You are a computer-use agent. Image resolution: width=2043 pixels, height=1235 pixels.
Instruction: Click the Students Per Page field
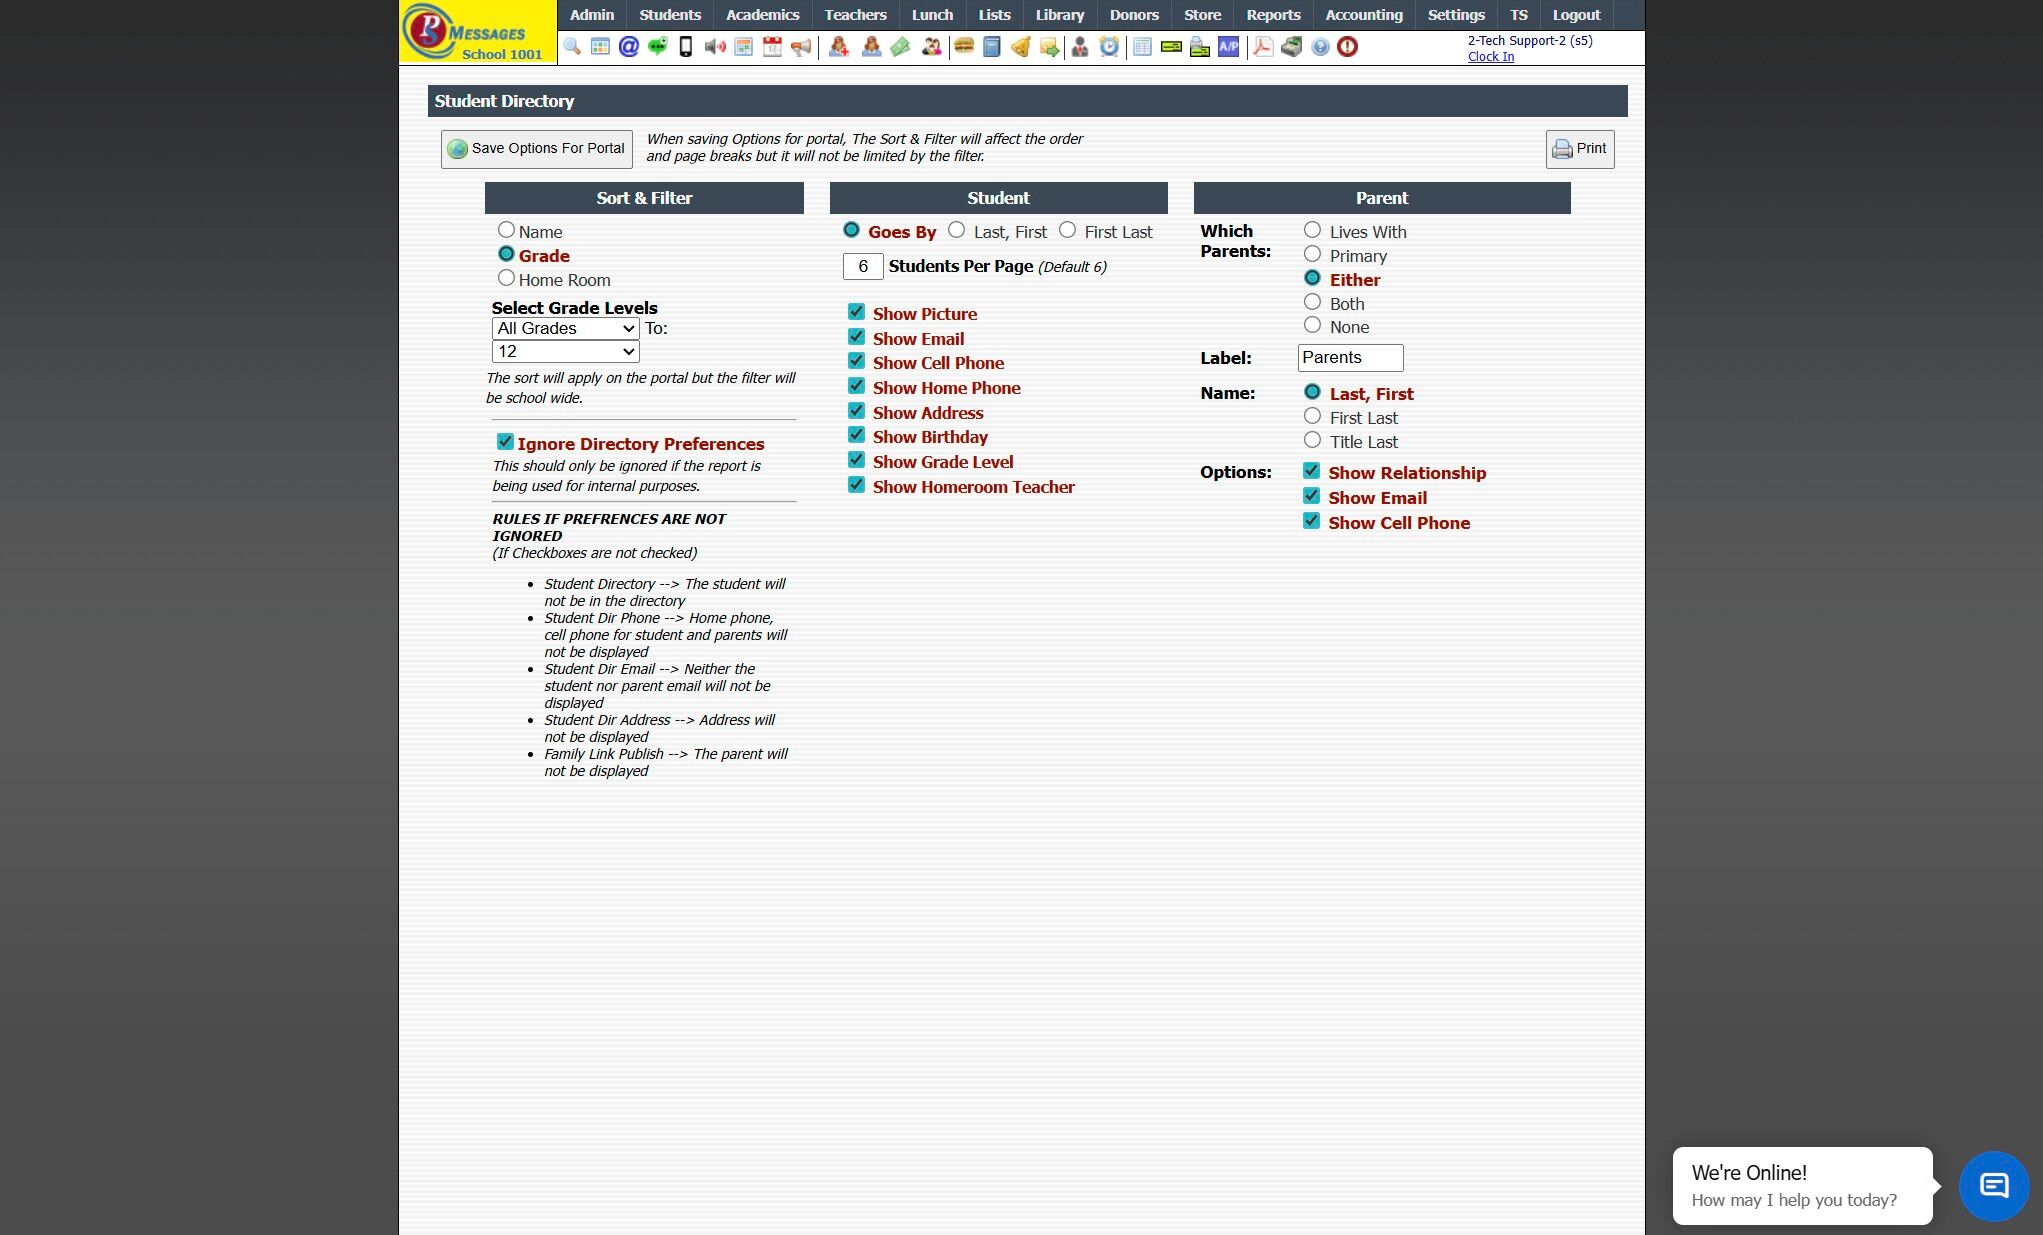coord(862,267)
